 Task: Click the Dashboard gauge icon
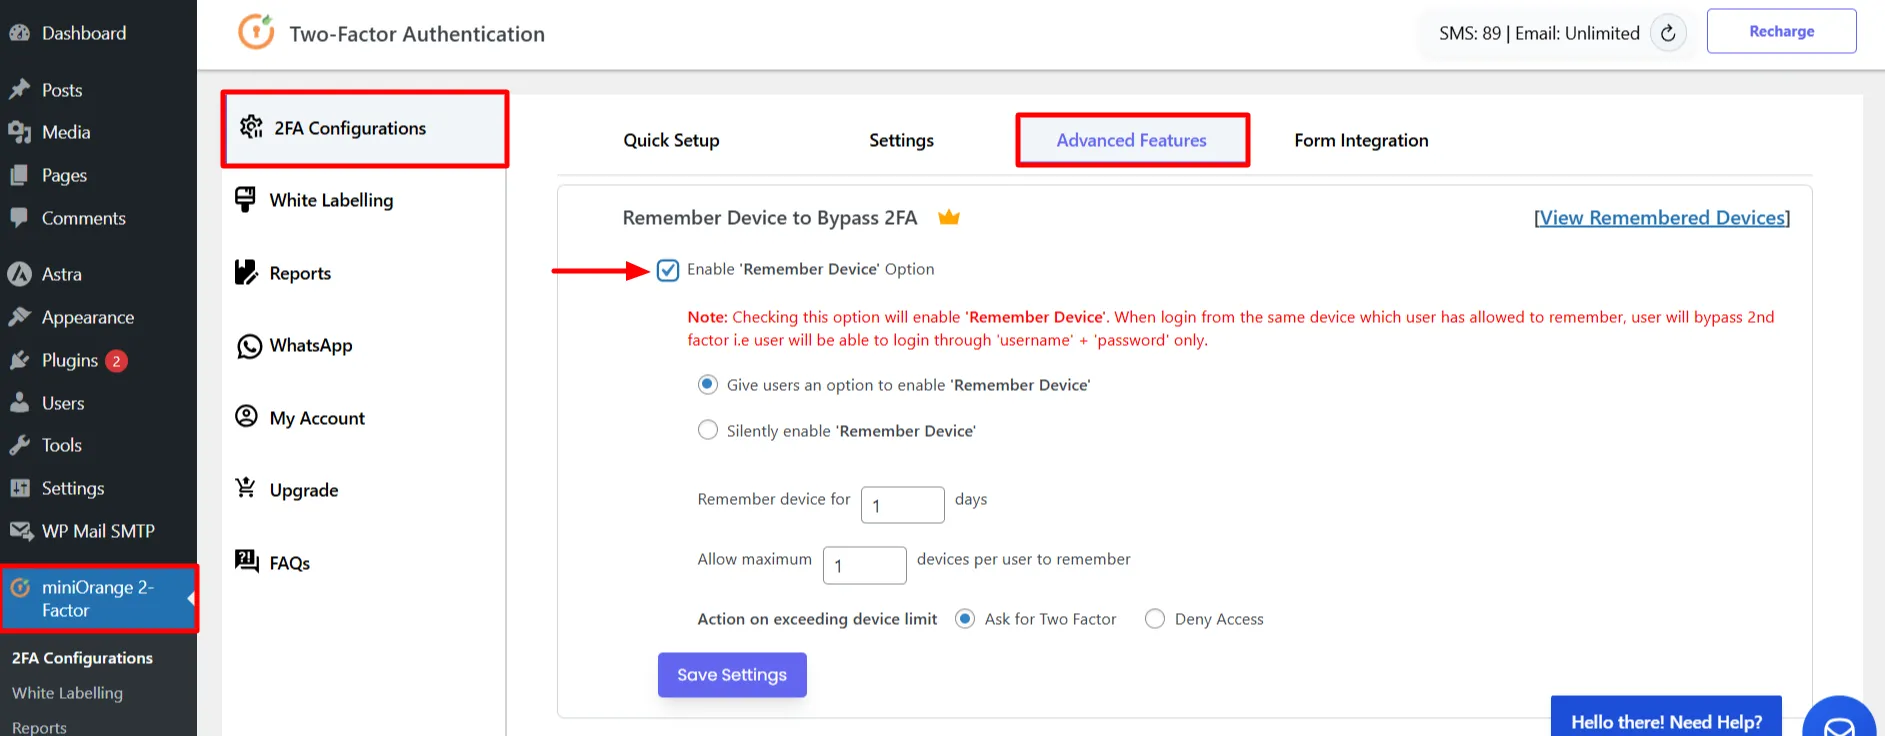(19, 33)
